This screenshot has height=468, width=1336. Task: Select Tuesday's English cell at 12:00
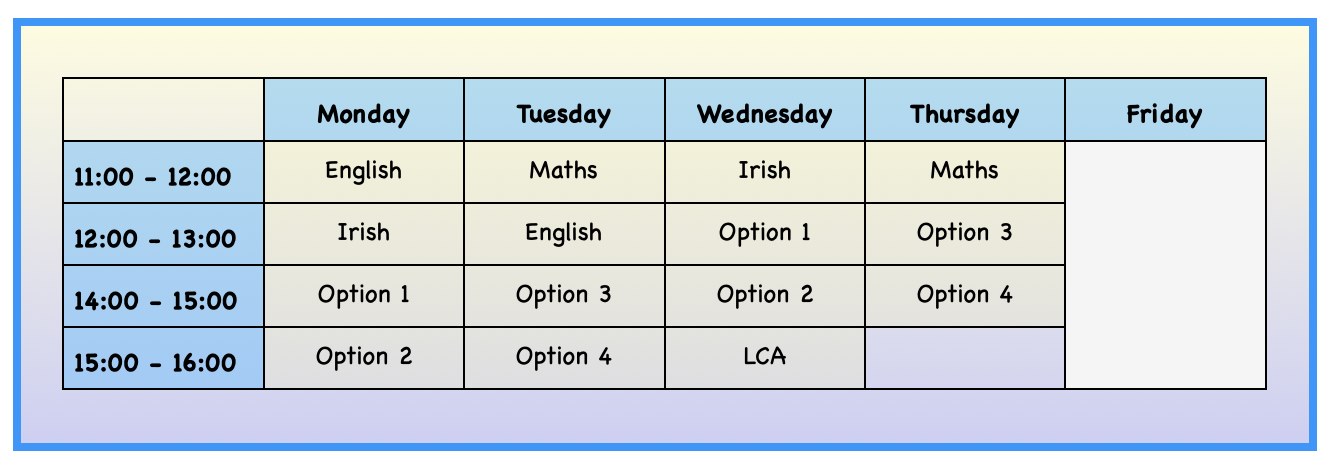564,234
